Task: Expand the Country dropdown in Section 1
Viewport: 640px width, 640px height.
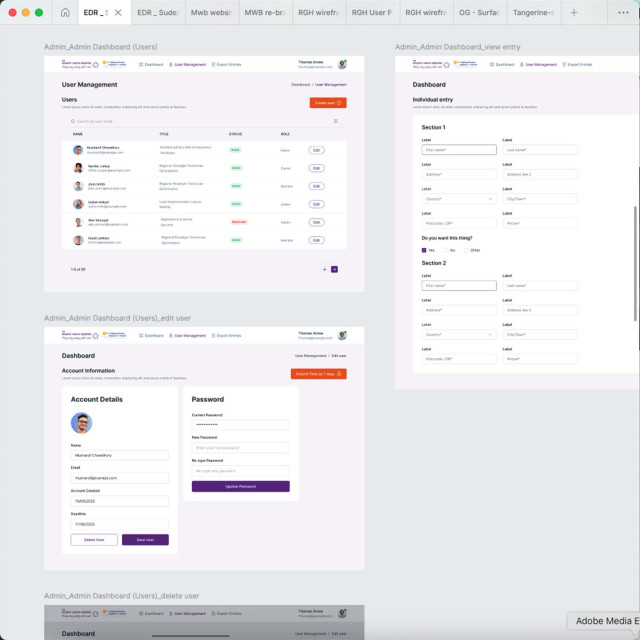Action: tap(459, 198)
